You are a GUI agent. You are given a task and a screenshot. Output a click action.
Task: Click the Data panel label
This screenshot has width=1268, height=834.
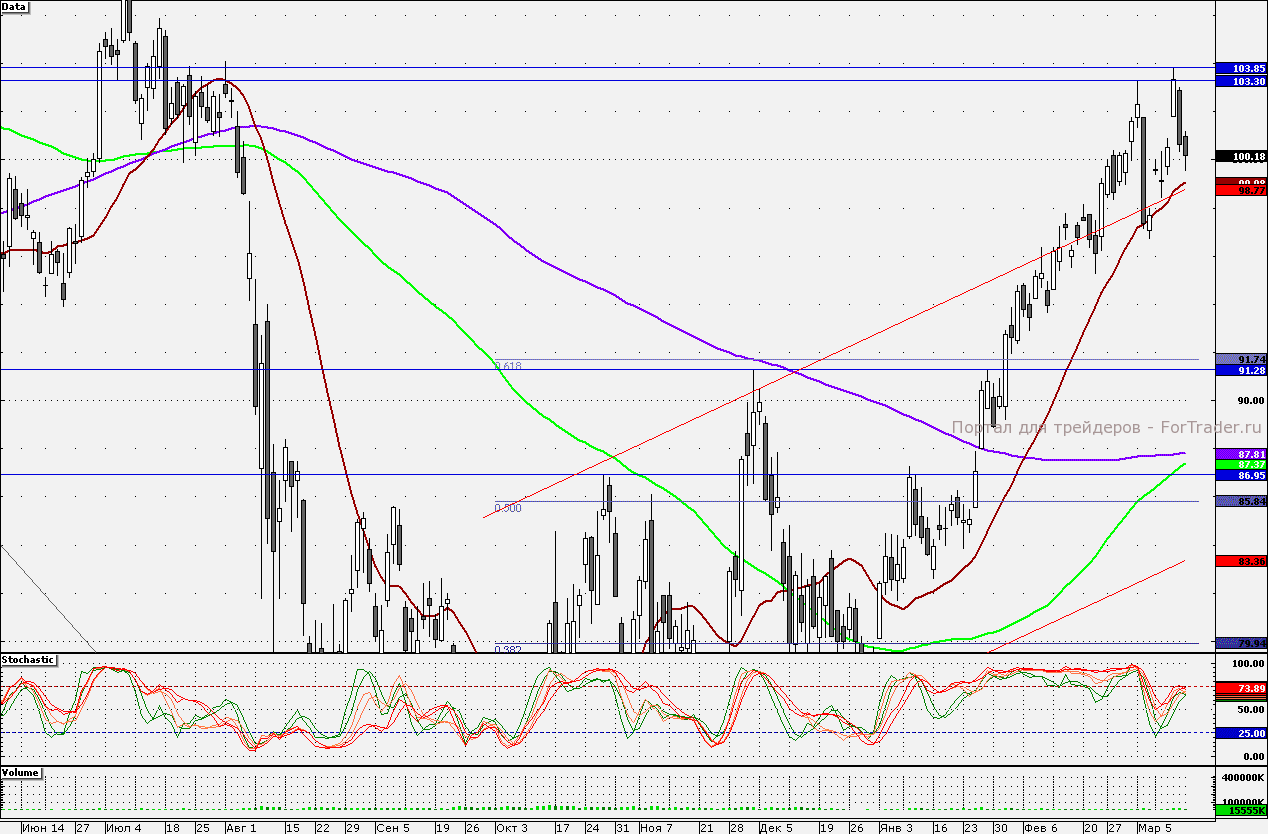click(16, 6)
